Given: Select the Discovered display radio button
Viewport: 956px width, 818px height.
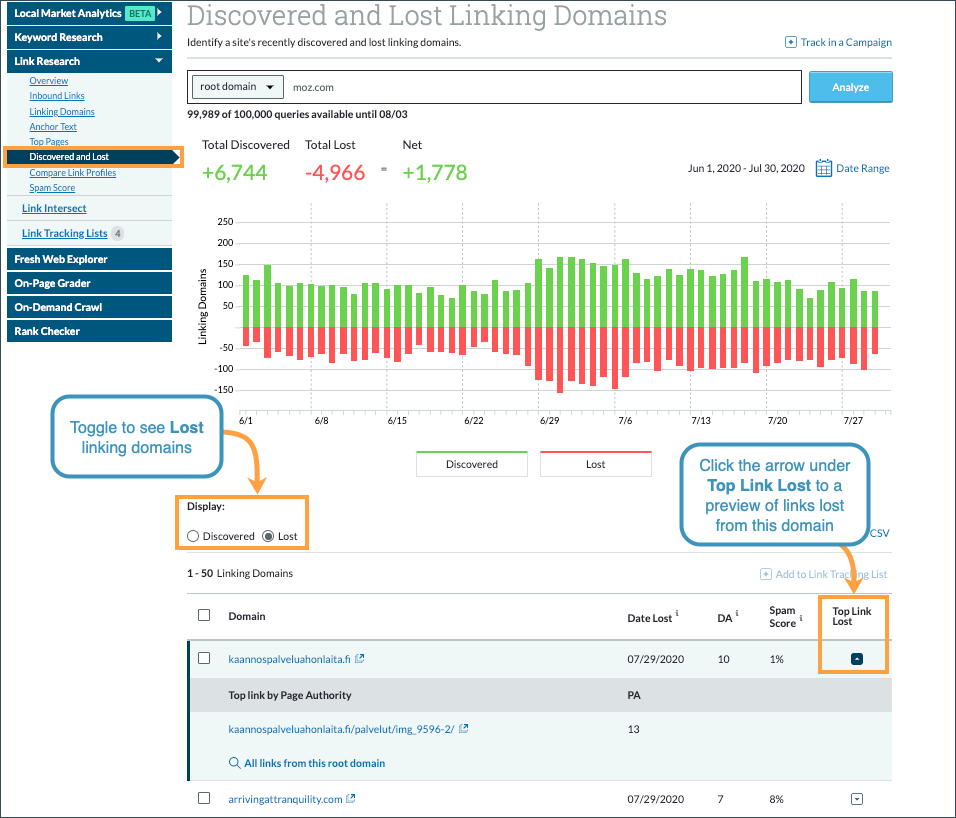Looking at the screenshot, I should (x=192, y=536).
